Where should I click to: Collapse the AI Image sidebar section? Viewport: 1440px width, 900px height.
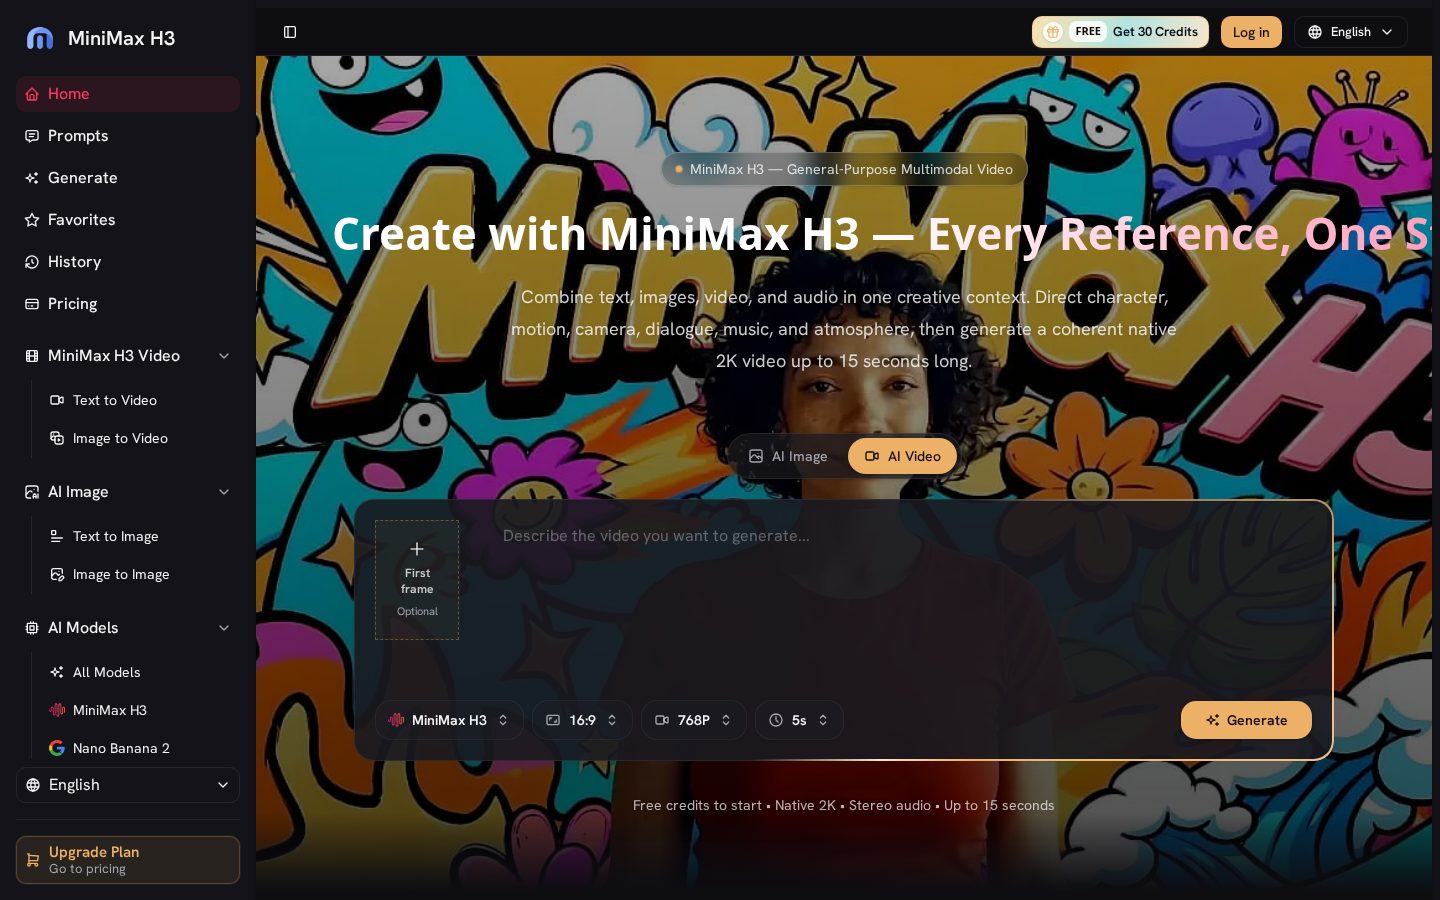pyautogui.click(x=224, y=492)
